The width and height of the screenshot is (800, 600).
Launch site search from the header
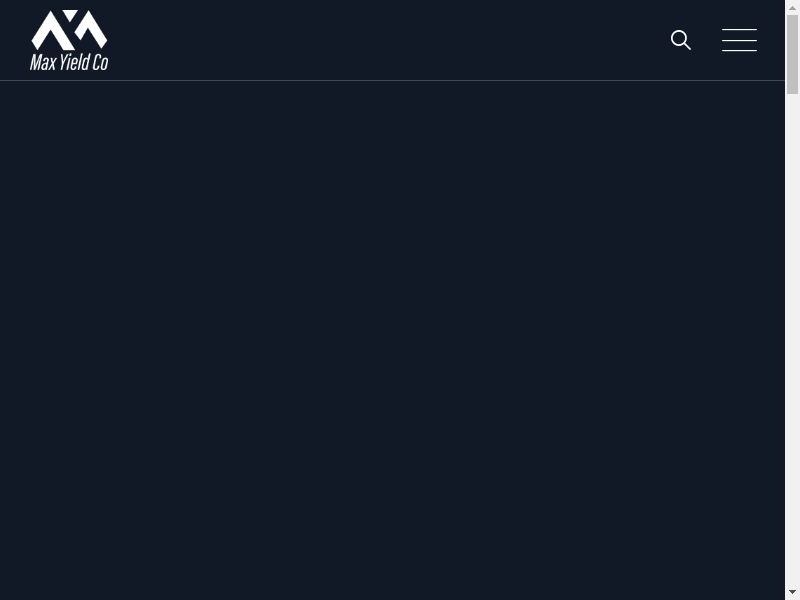pos(681,40)
